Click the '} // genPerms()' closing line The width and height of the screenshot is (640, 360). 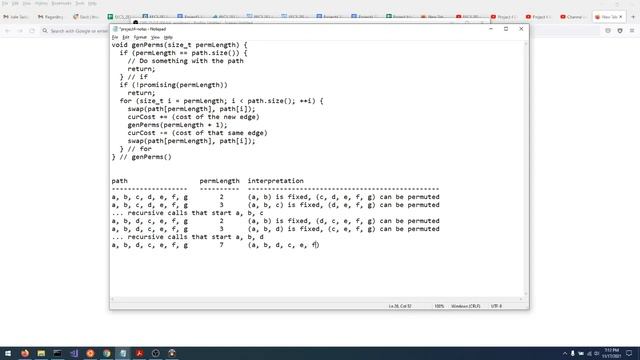point(142,157)
